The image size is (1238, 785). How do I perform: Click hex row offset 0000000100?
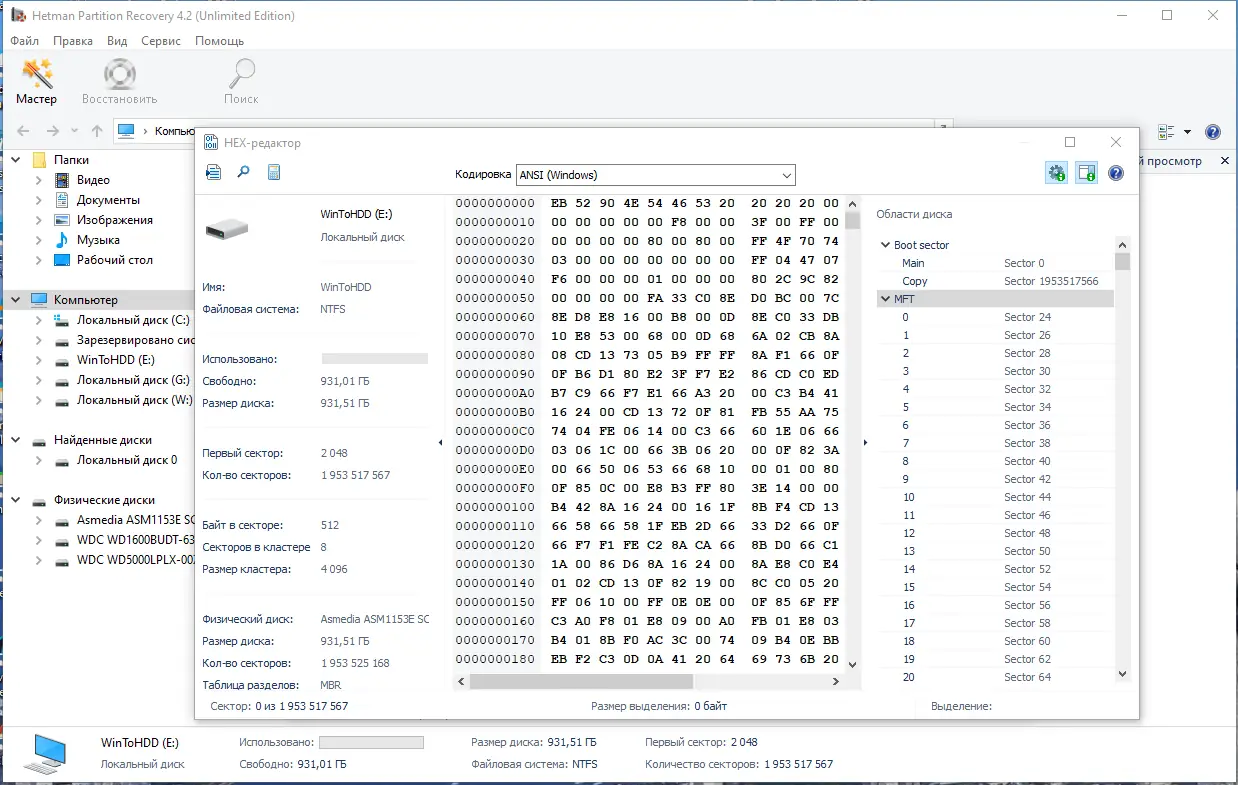tap(495, 509)
